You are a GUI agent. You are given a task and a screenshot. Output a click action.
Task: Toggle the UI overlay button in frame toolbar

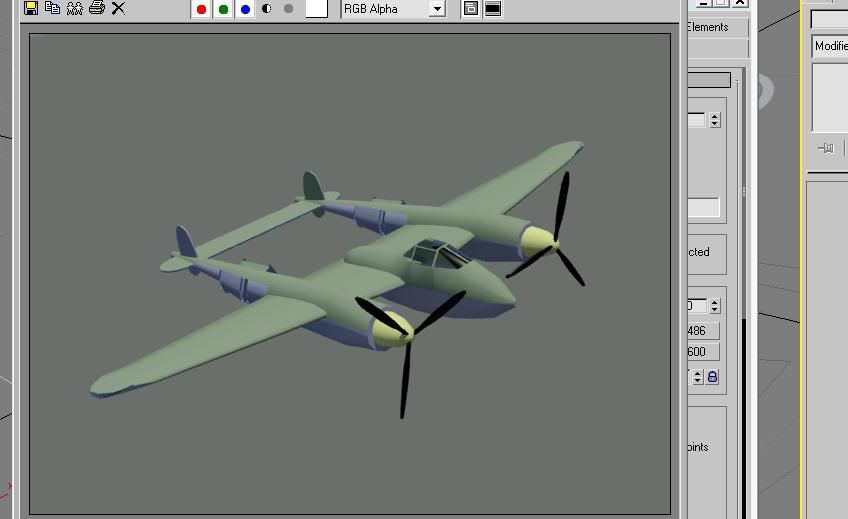[x=471, y=9]
